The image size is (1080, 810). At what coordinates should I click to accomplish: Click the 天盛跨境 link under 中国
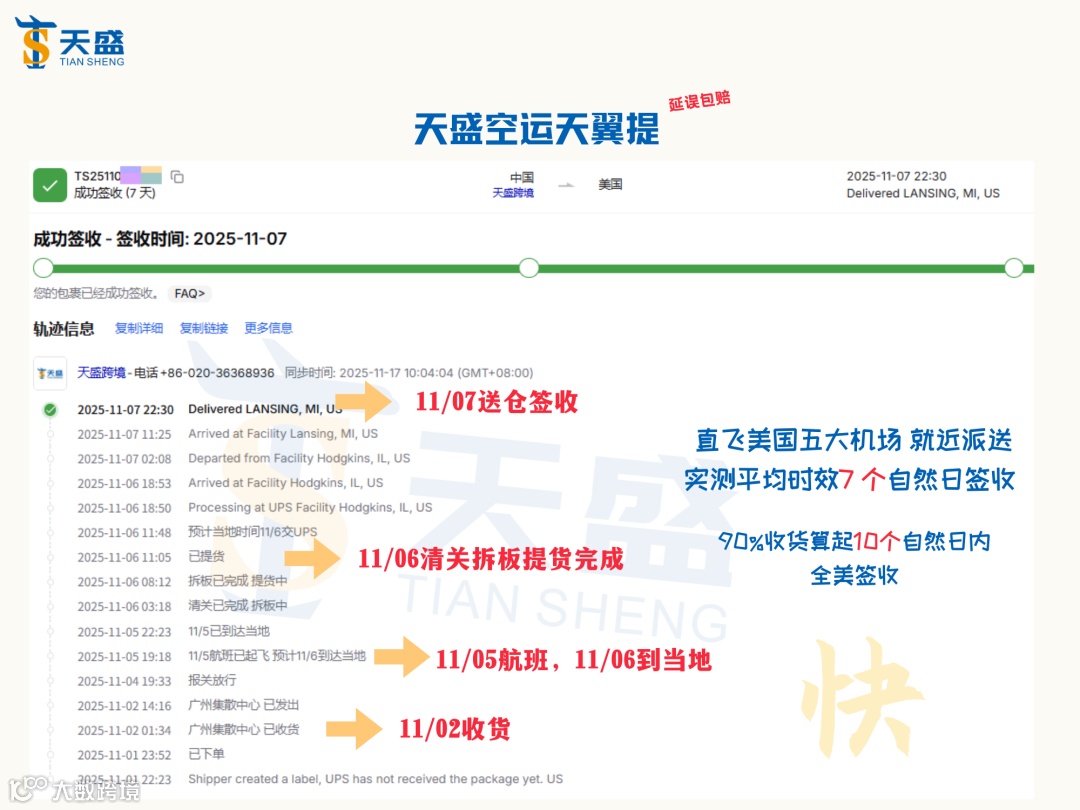[512, 193]
